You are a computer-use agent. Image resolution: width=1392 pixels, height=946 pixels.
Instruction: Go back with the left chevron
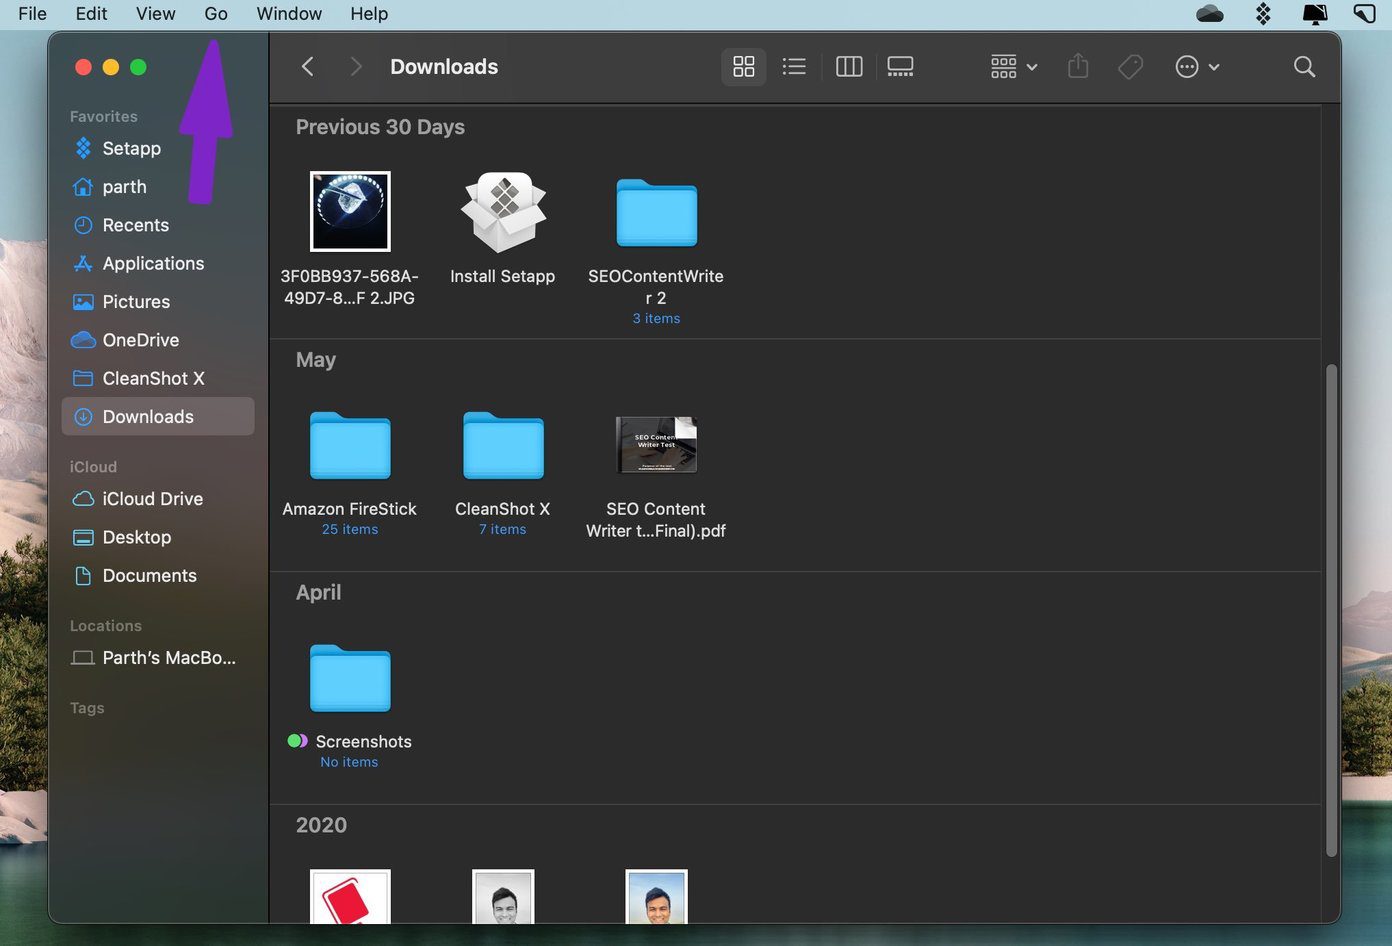[308, 67]
